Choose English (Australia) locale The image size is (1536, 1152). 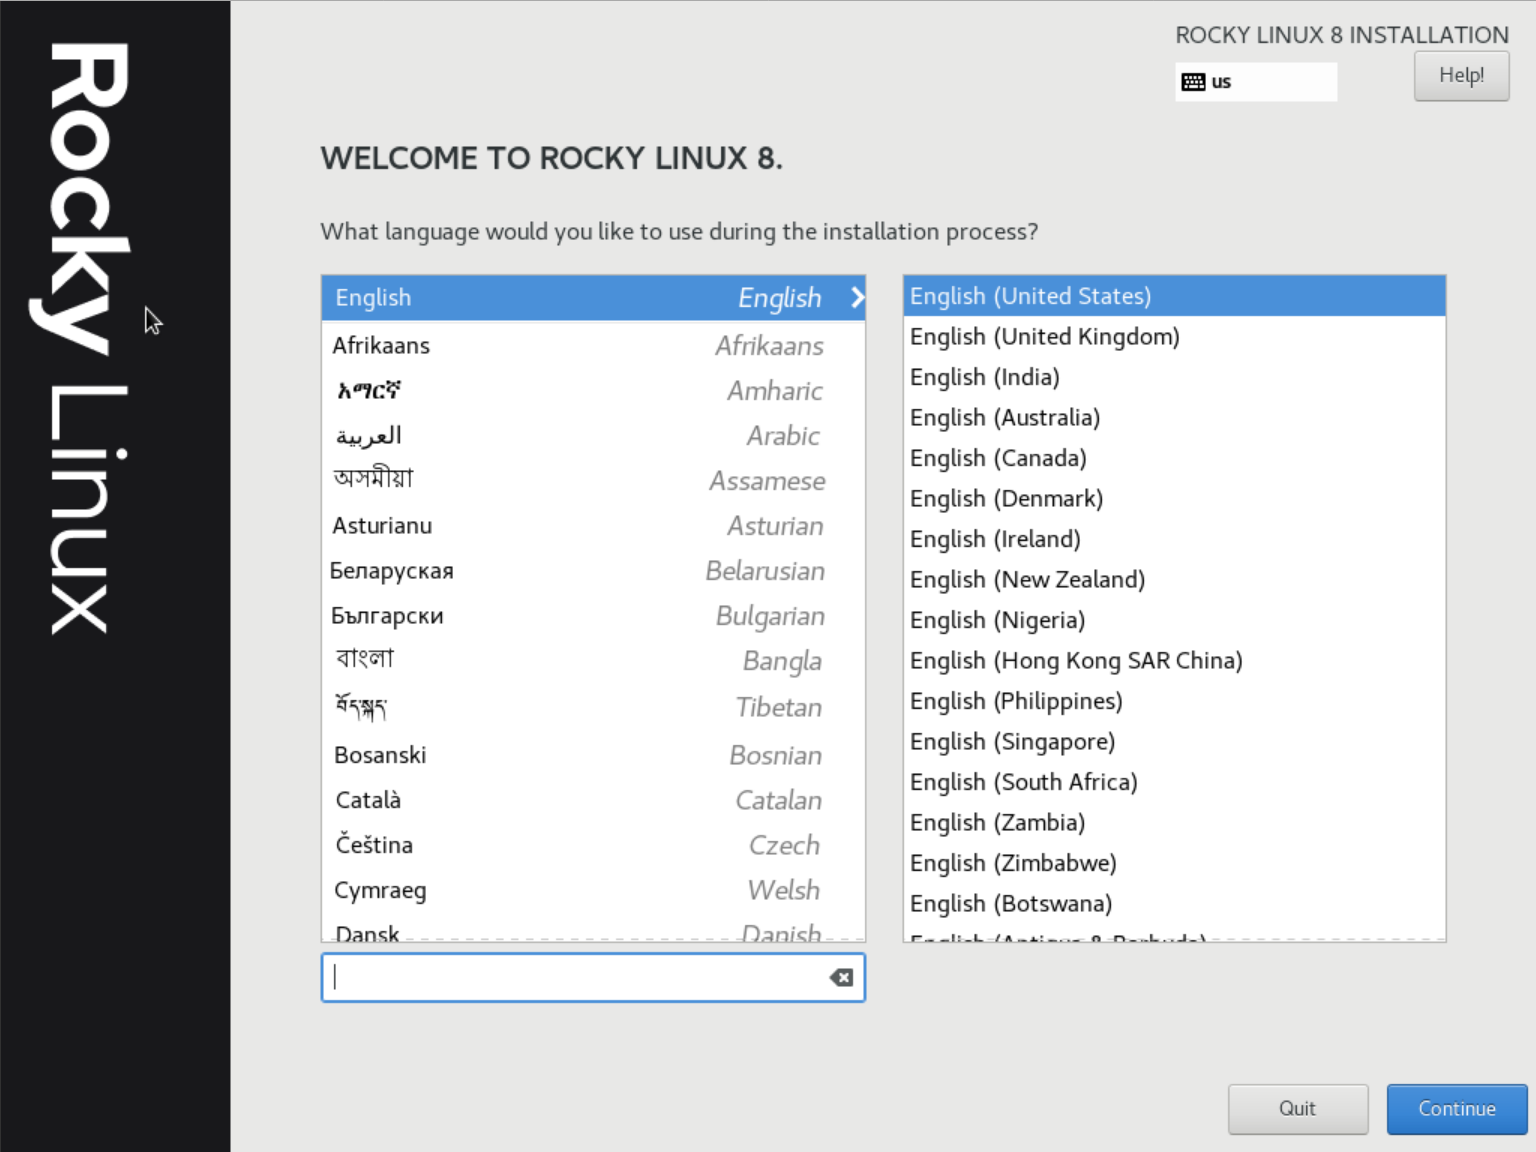1174,418
